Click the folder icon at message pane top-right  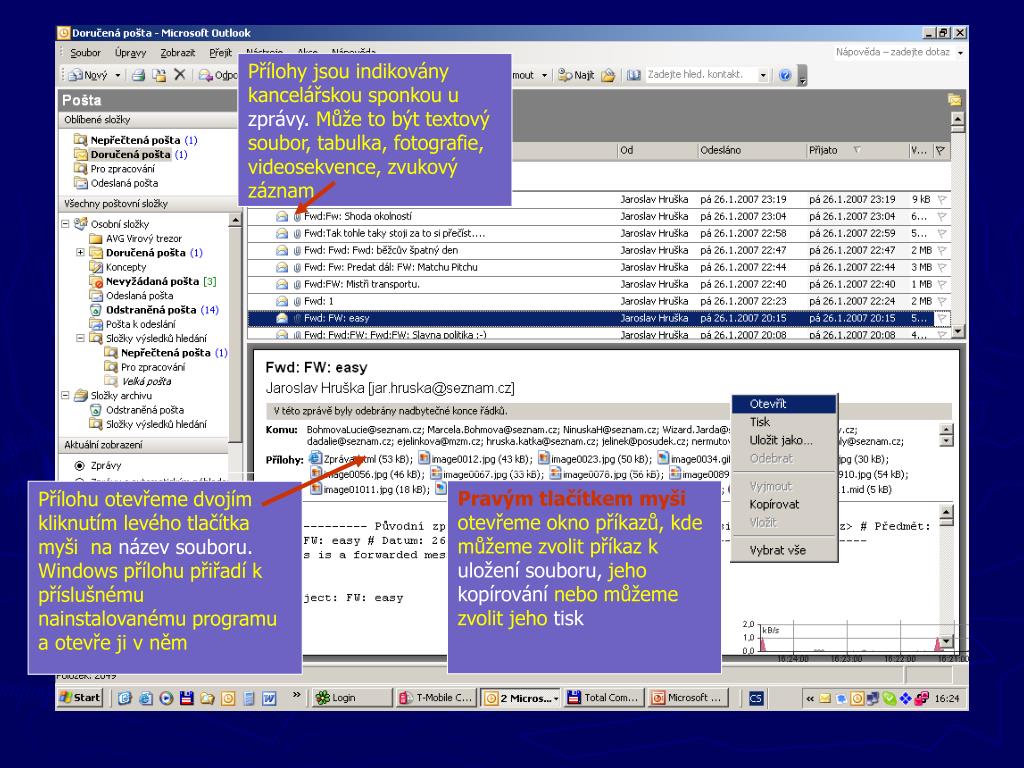(954, 99)
